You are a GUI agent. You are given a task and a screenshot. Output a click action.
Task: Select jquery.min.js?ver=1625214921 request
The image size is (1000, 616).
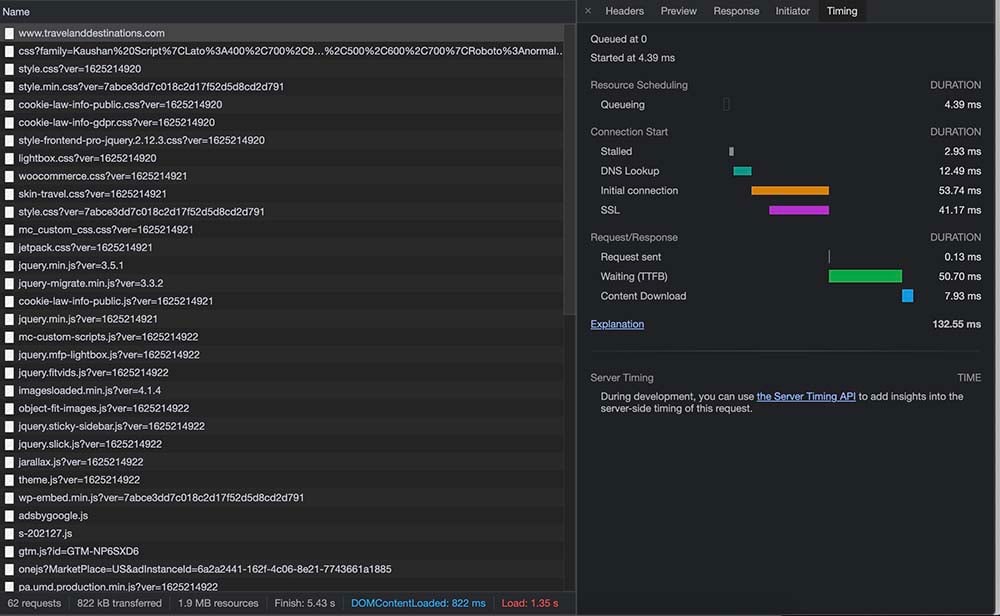point(282,319)
